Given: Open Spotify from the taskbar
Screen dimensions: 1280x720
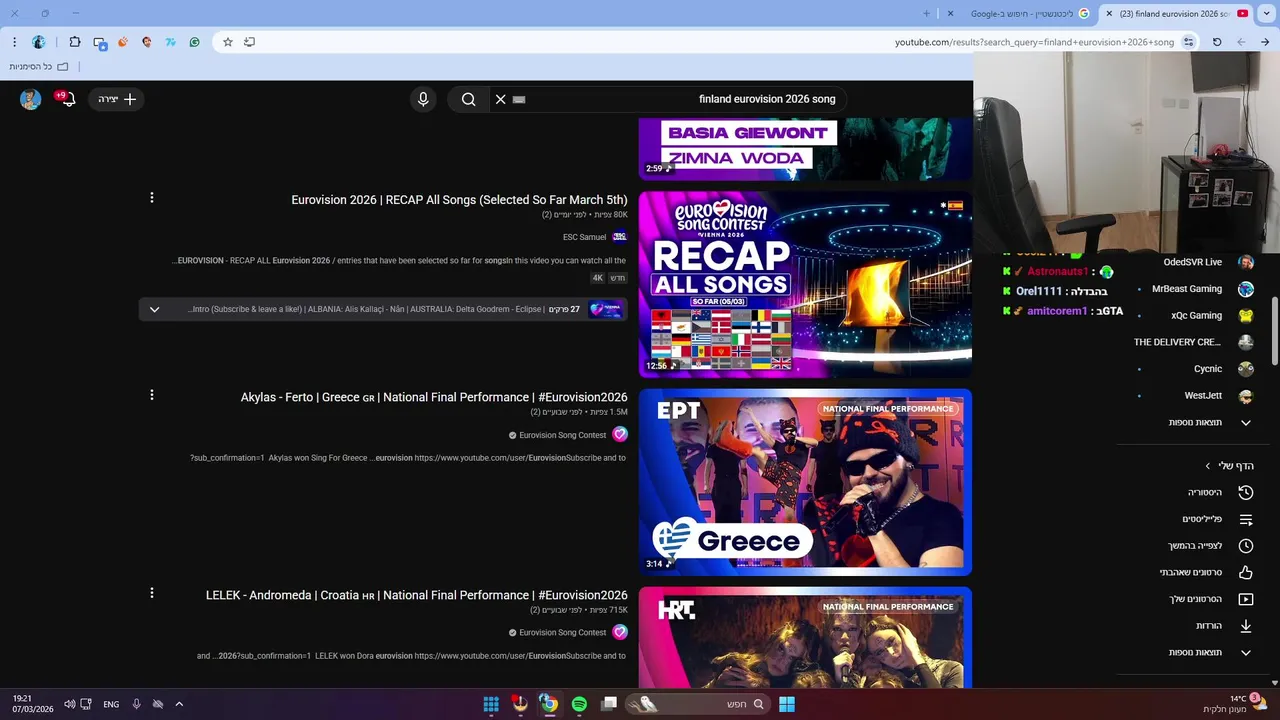Looking at the screenshot, I should click(x=579, y=704).
